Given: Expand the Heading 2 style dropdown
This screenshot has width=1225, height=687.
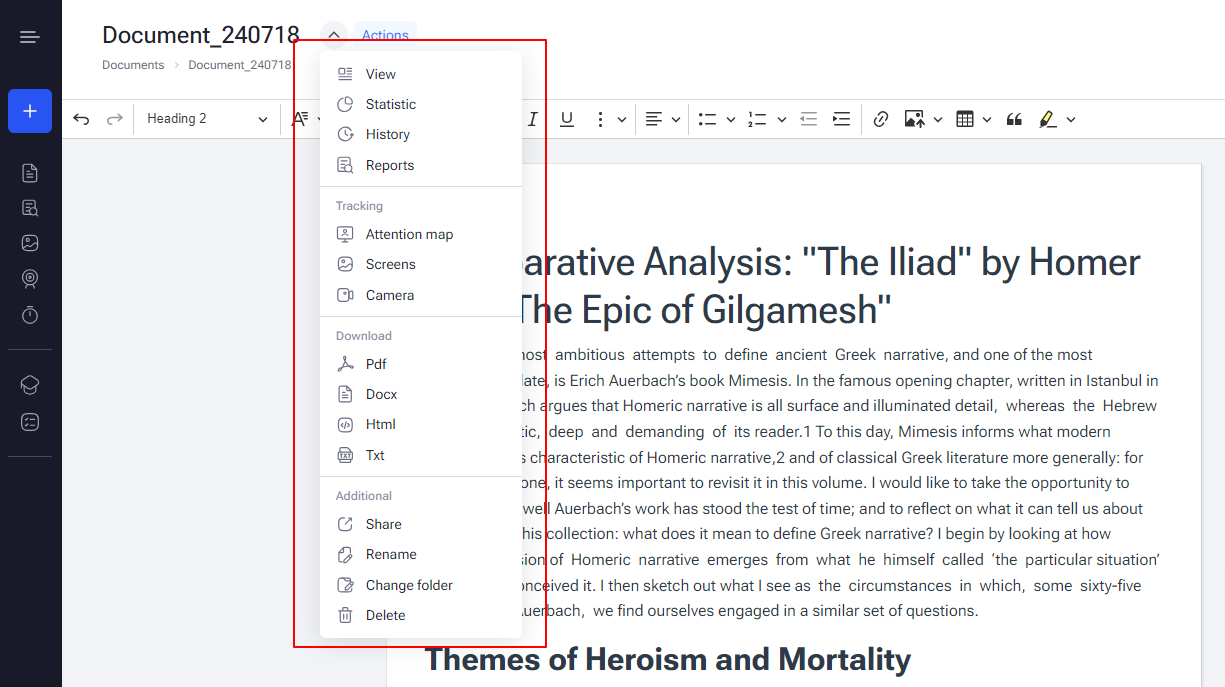Looking at the screenshot, I should [207, 119].
